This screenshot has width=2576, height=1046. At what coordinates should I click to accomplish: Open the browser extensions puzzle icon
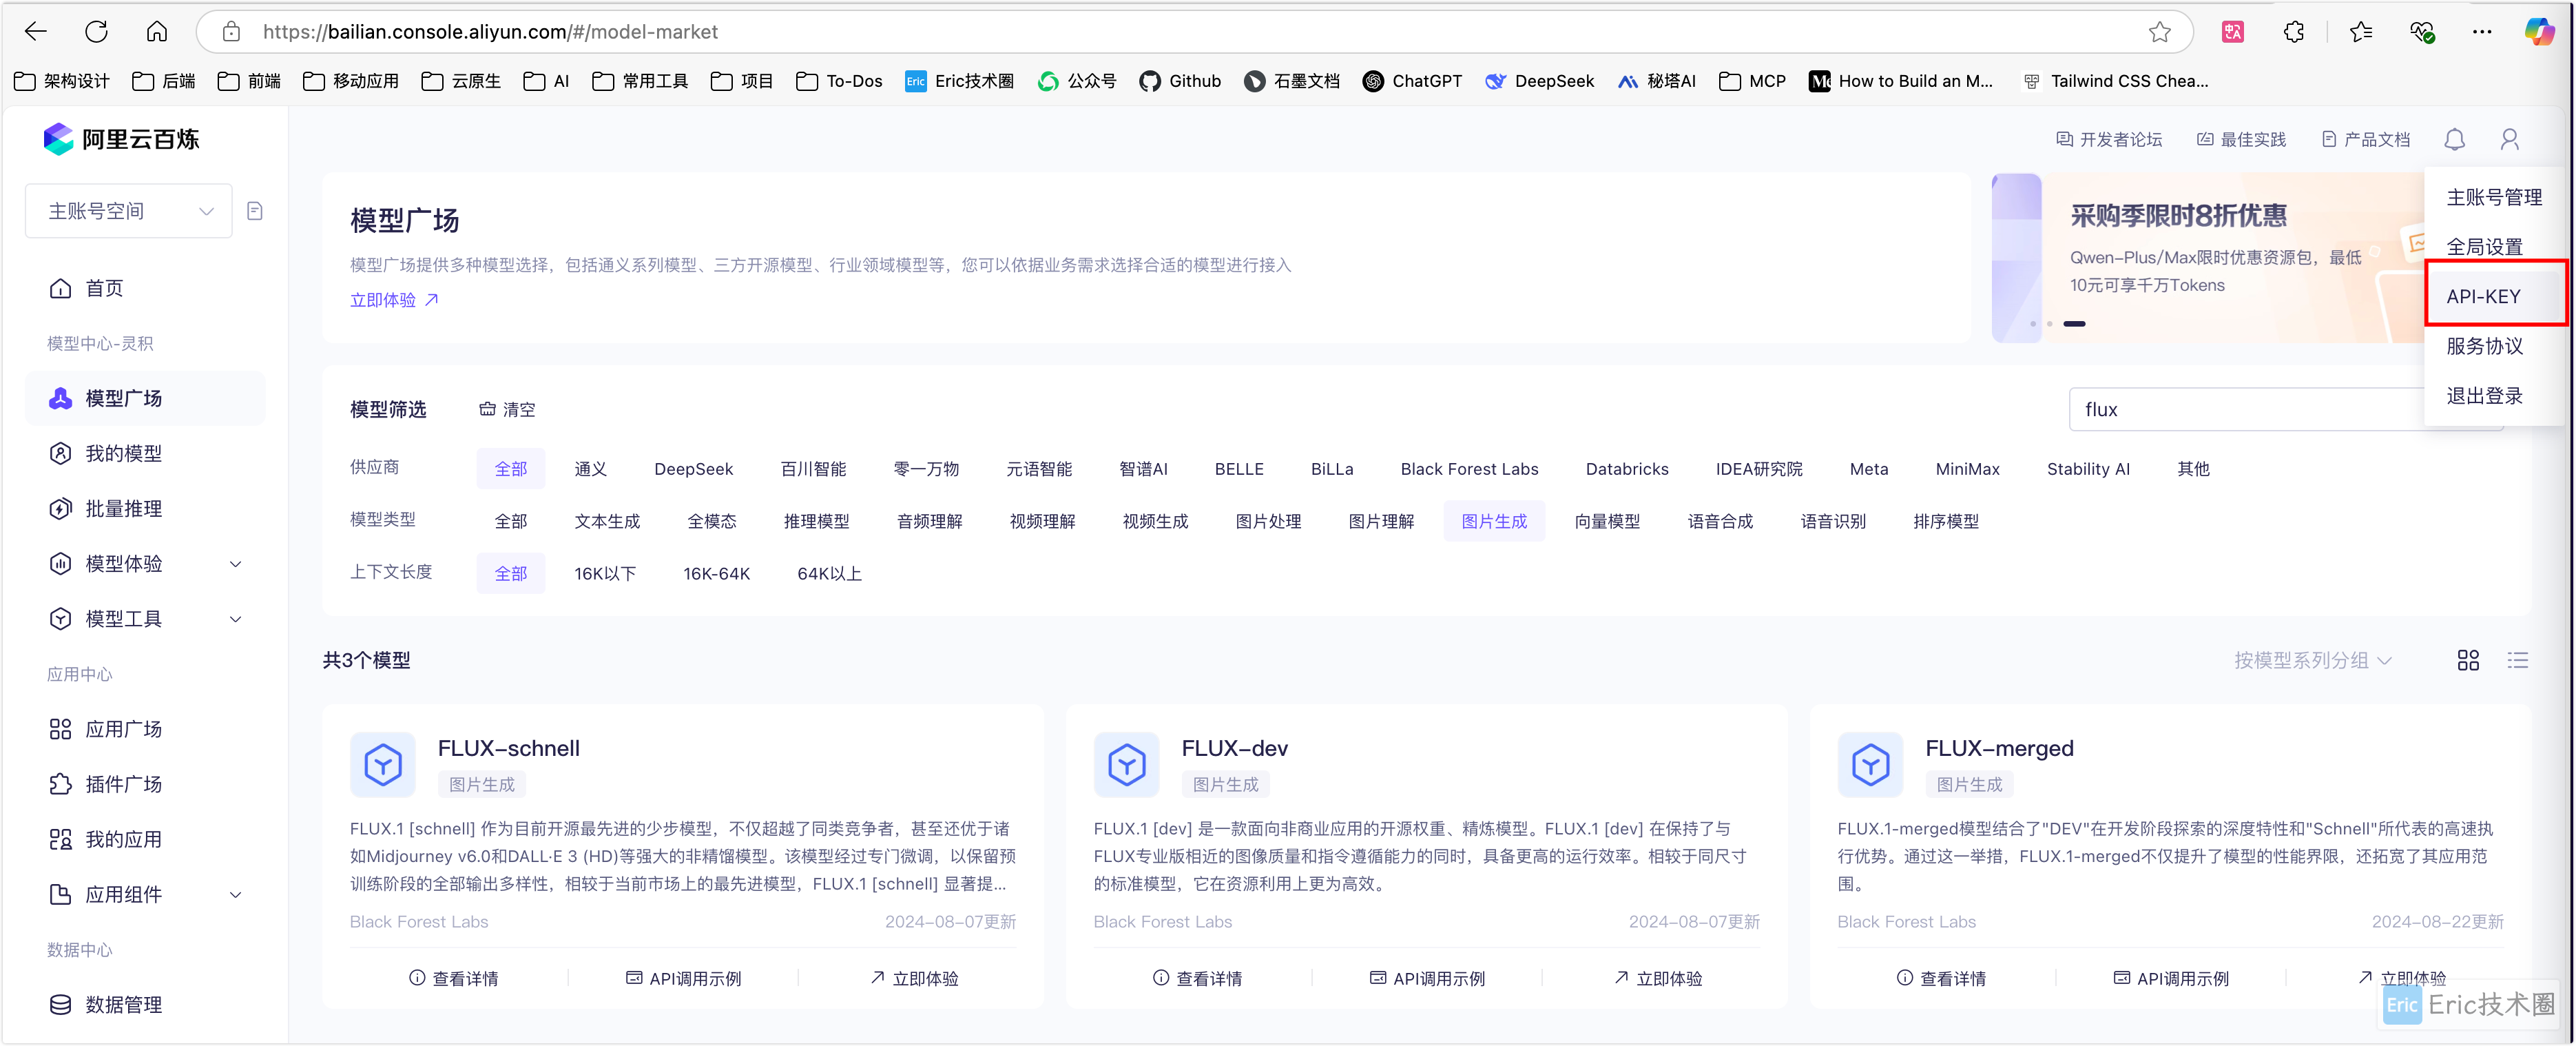[2294, 32]
